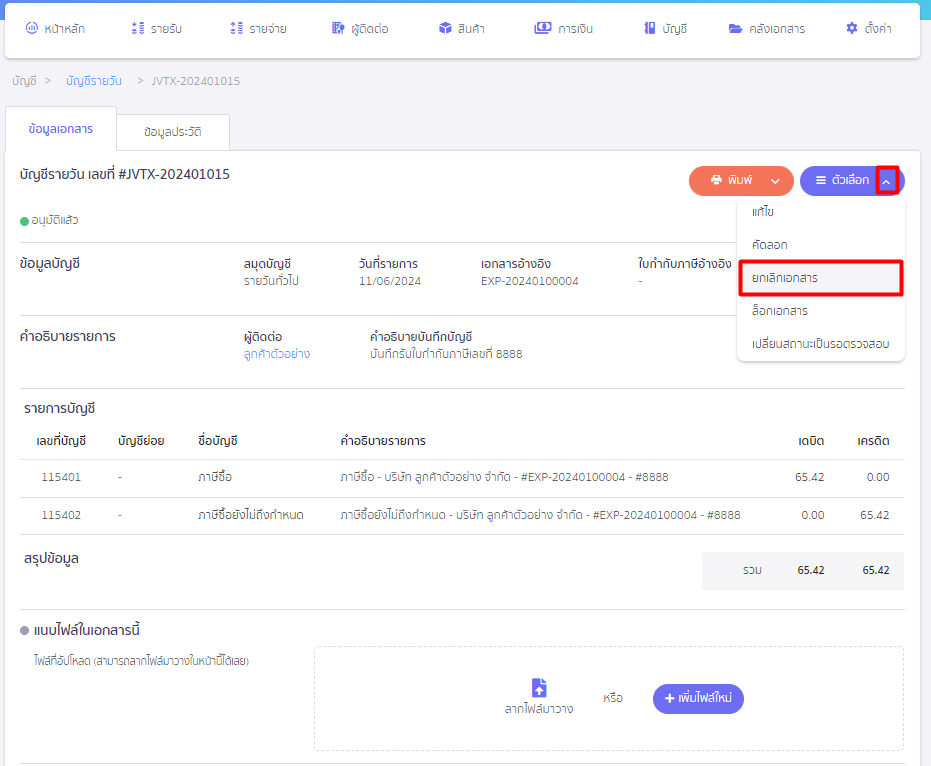Click the เครดิต column header
931x766 pixels.
(x=873, y=441)
